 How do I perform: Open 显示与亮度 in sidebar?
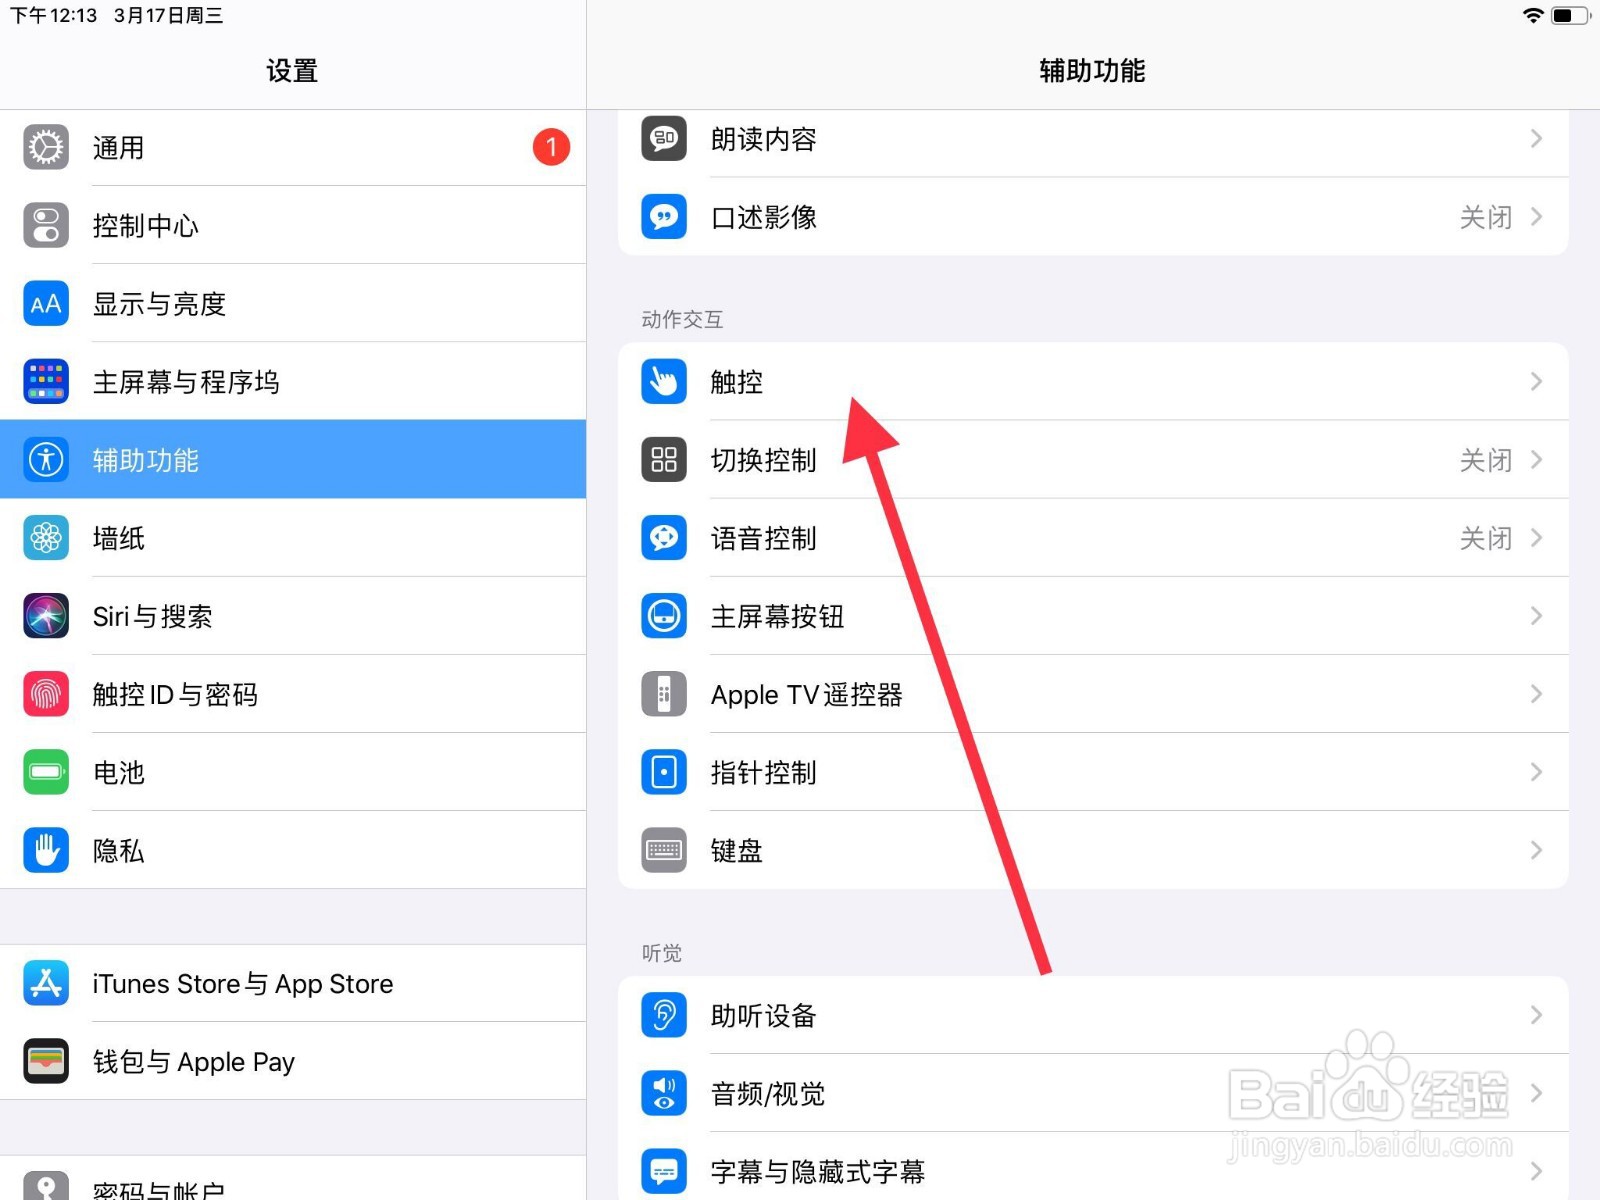coord(293,303)
